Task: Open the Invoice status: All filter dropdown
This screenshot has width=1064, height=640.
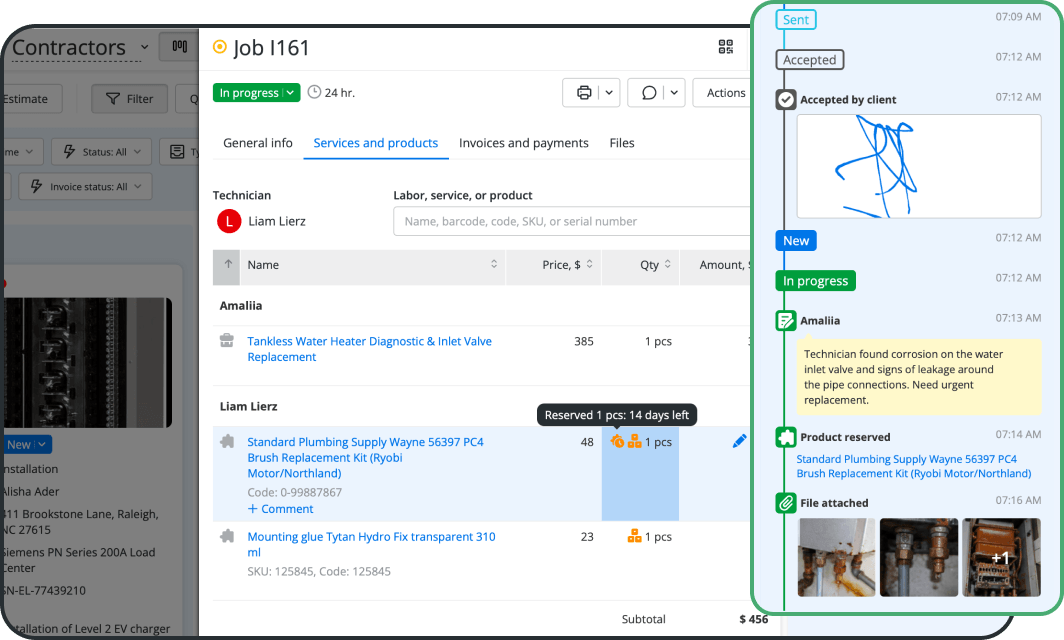Action: click(86, 187)
